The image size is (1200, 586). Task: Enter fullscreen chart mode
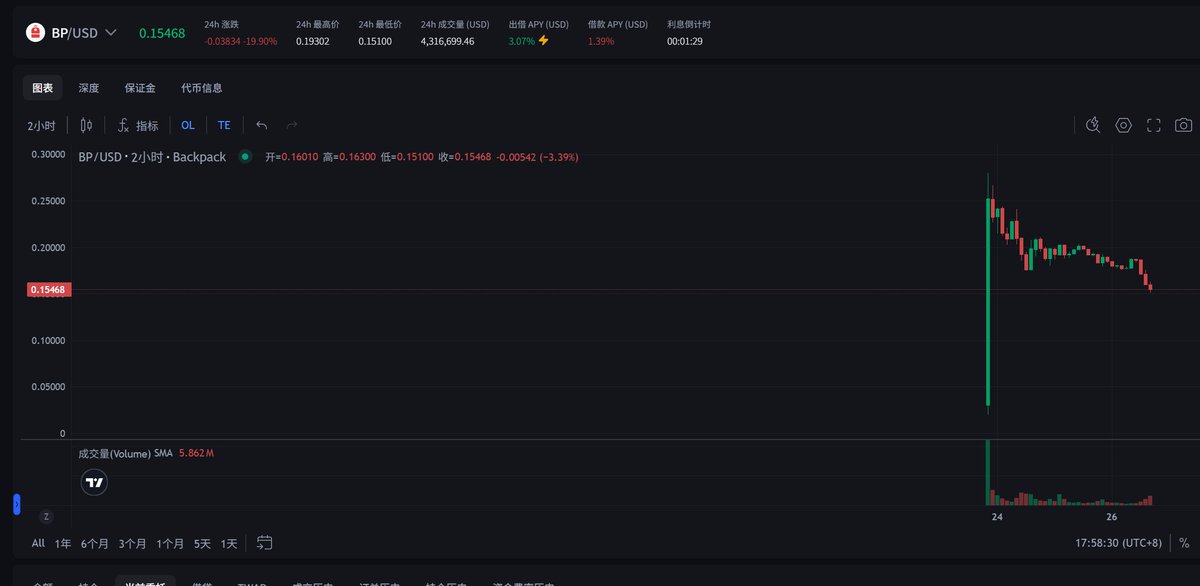tap(1154, 125)
